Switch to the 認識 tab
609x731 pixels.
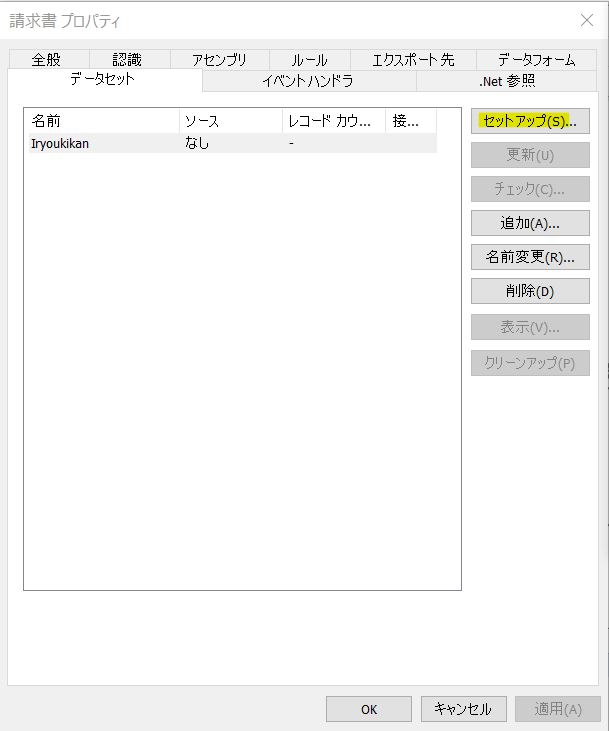point(130,60)
